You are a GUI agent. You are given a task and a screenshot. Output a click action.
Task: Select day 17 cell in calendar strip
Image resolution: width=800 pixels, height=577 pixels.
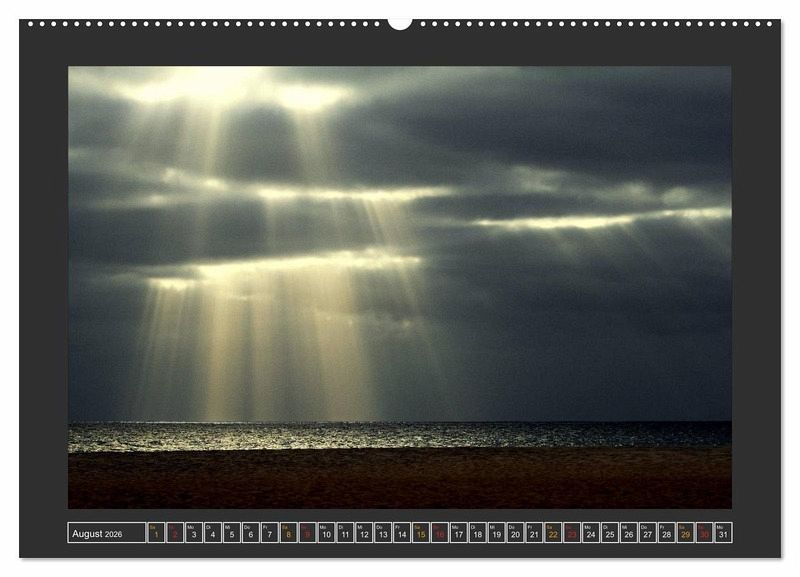(x=458, y=532)
